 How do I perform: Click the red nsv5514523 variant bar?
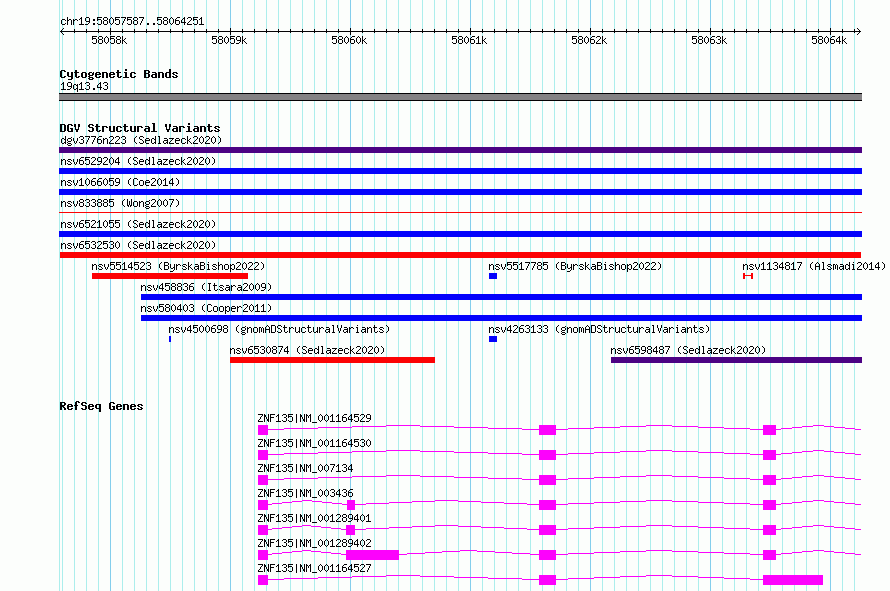(170, 276)
